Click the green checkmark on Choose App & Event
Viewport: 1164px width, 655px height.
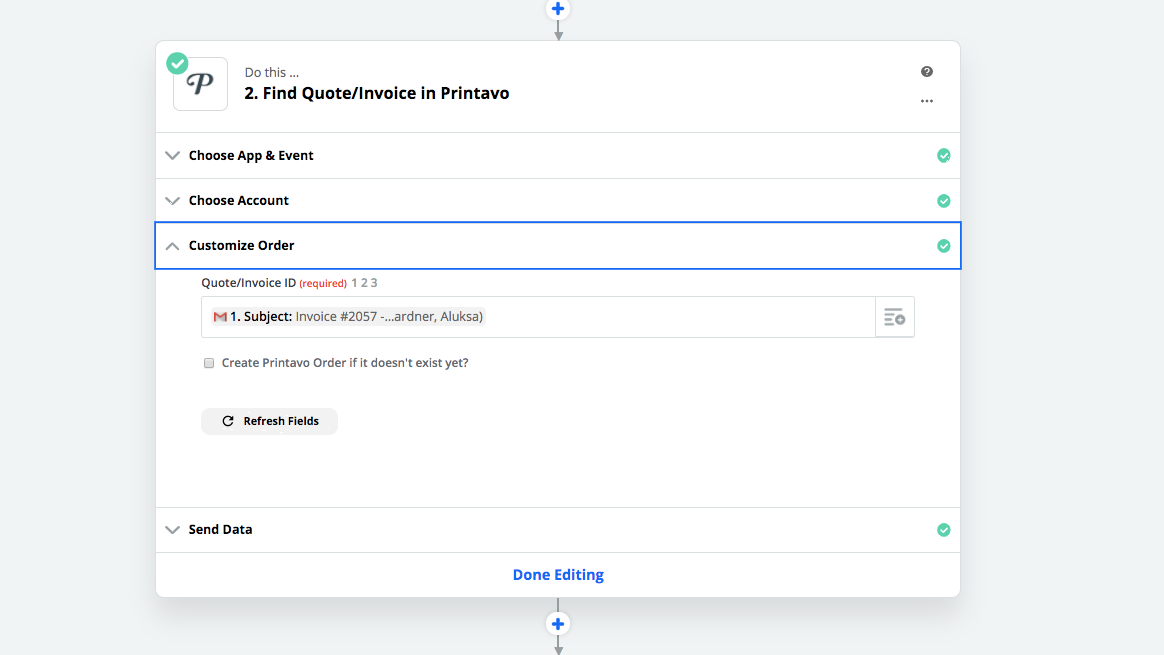tap(944, 155)
